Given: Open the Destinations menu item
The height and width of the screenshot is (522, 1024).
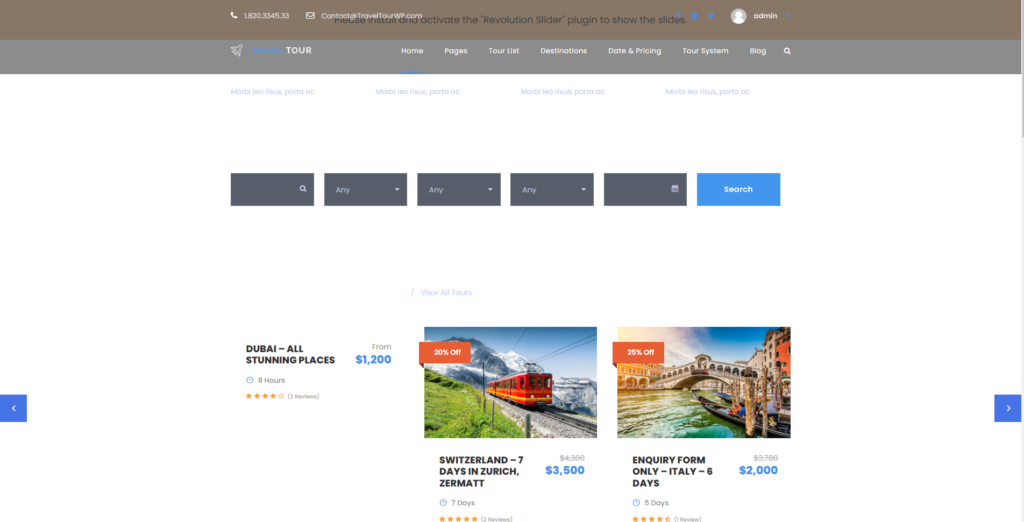Looking at the screenshot, I should point(563,51).
